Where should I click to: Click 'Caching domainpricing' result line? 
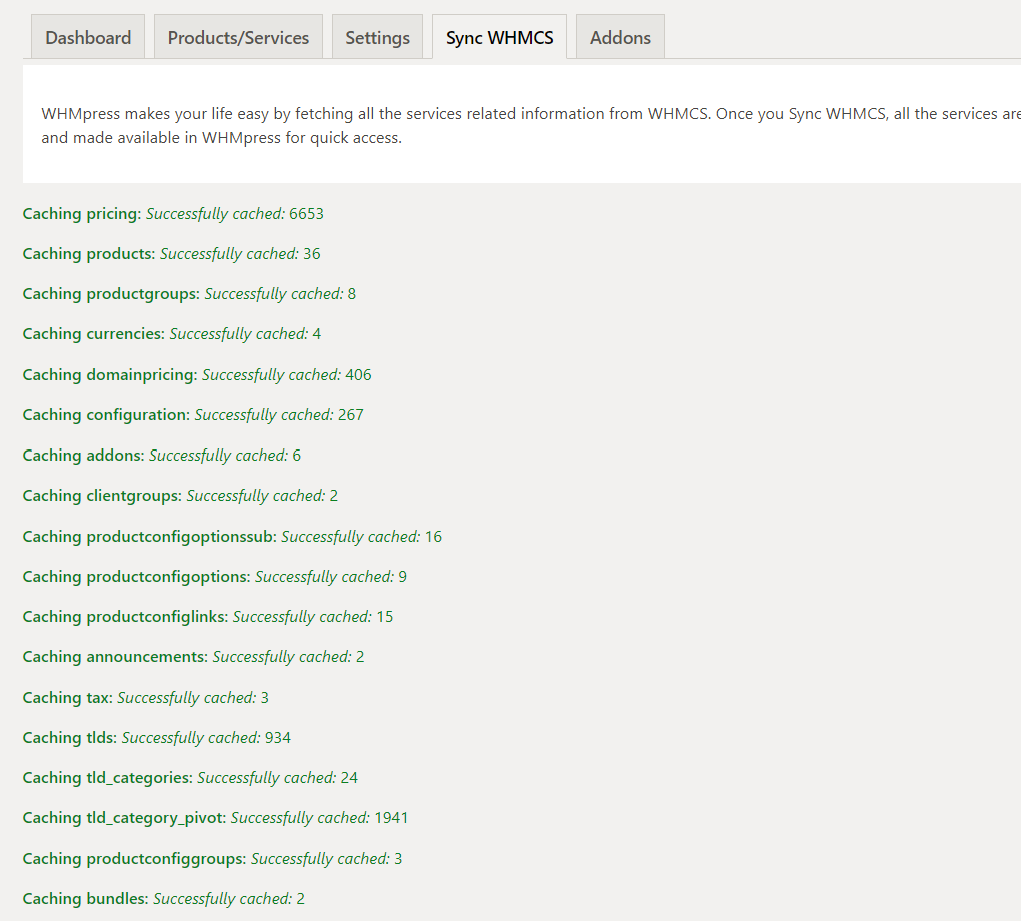coord(197,375)
